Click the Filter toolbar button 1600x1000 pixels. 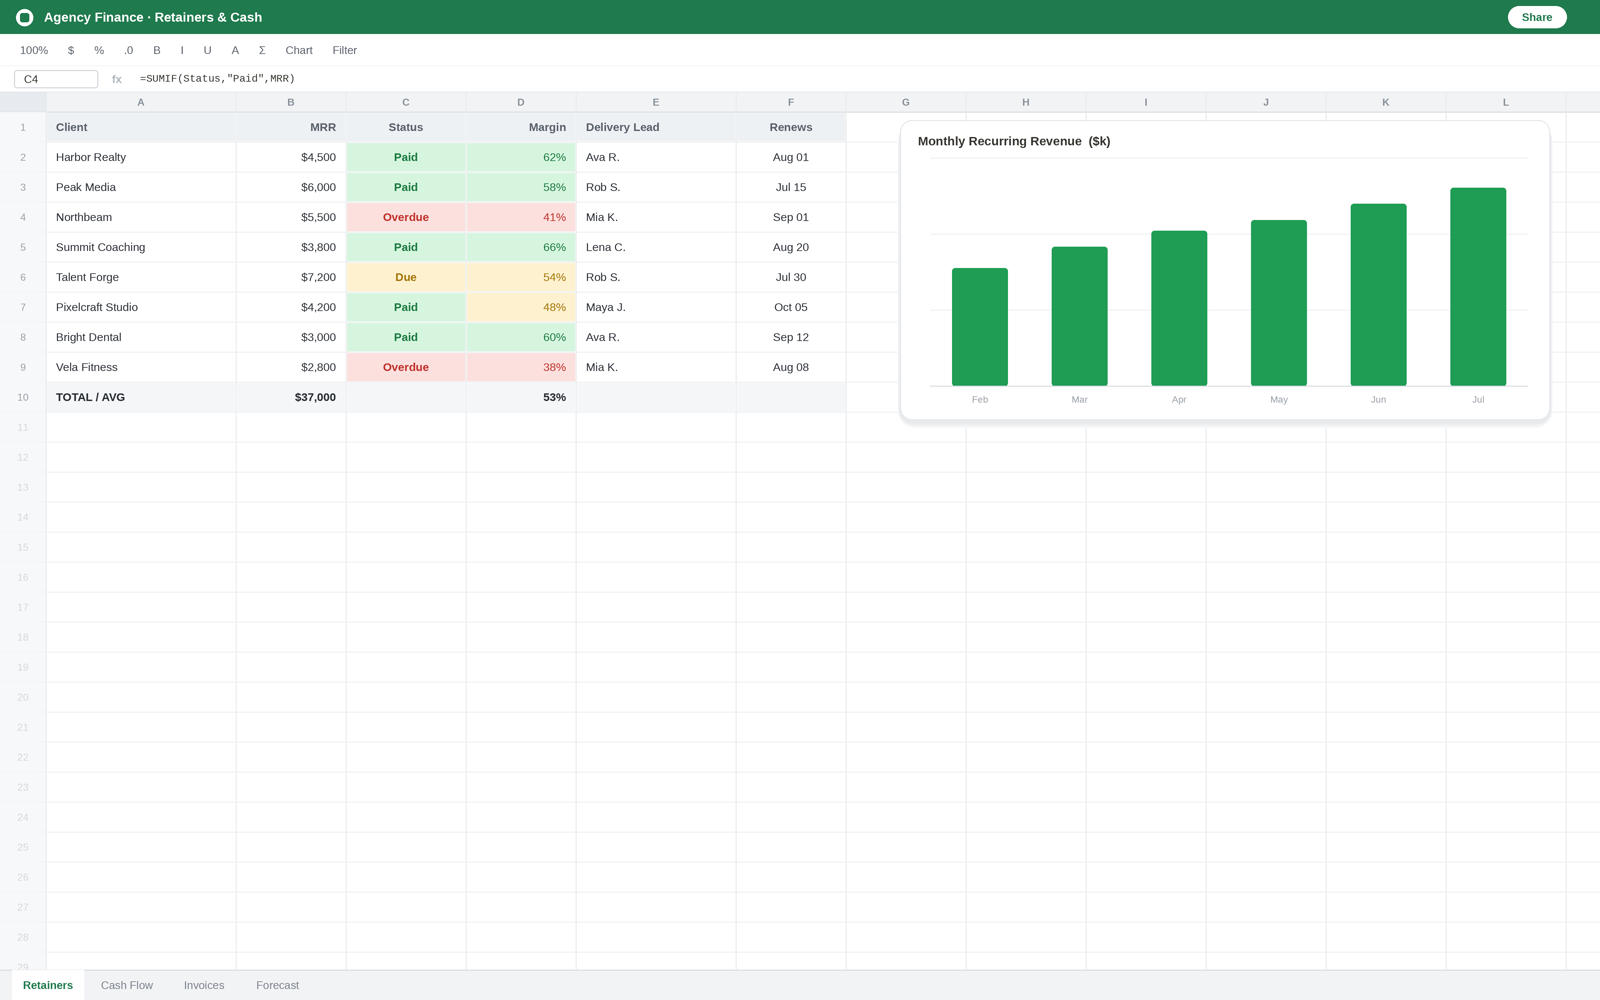point(345,50)
